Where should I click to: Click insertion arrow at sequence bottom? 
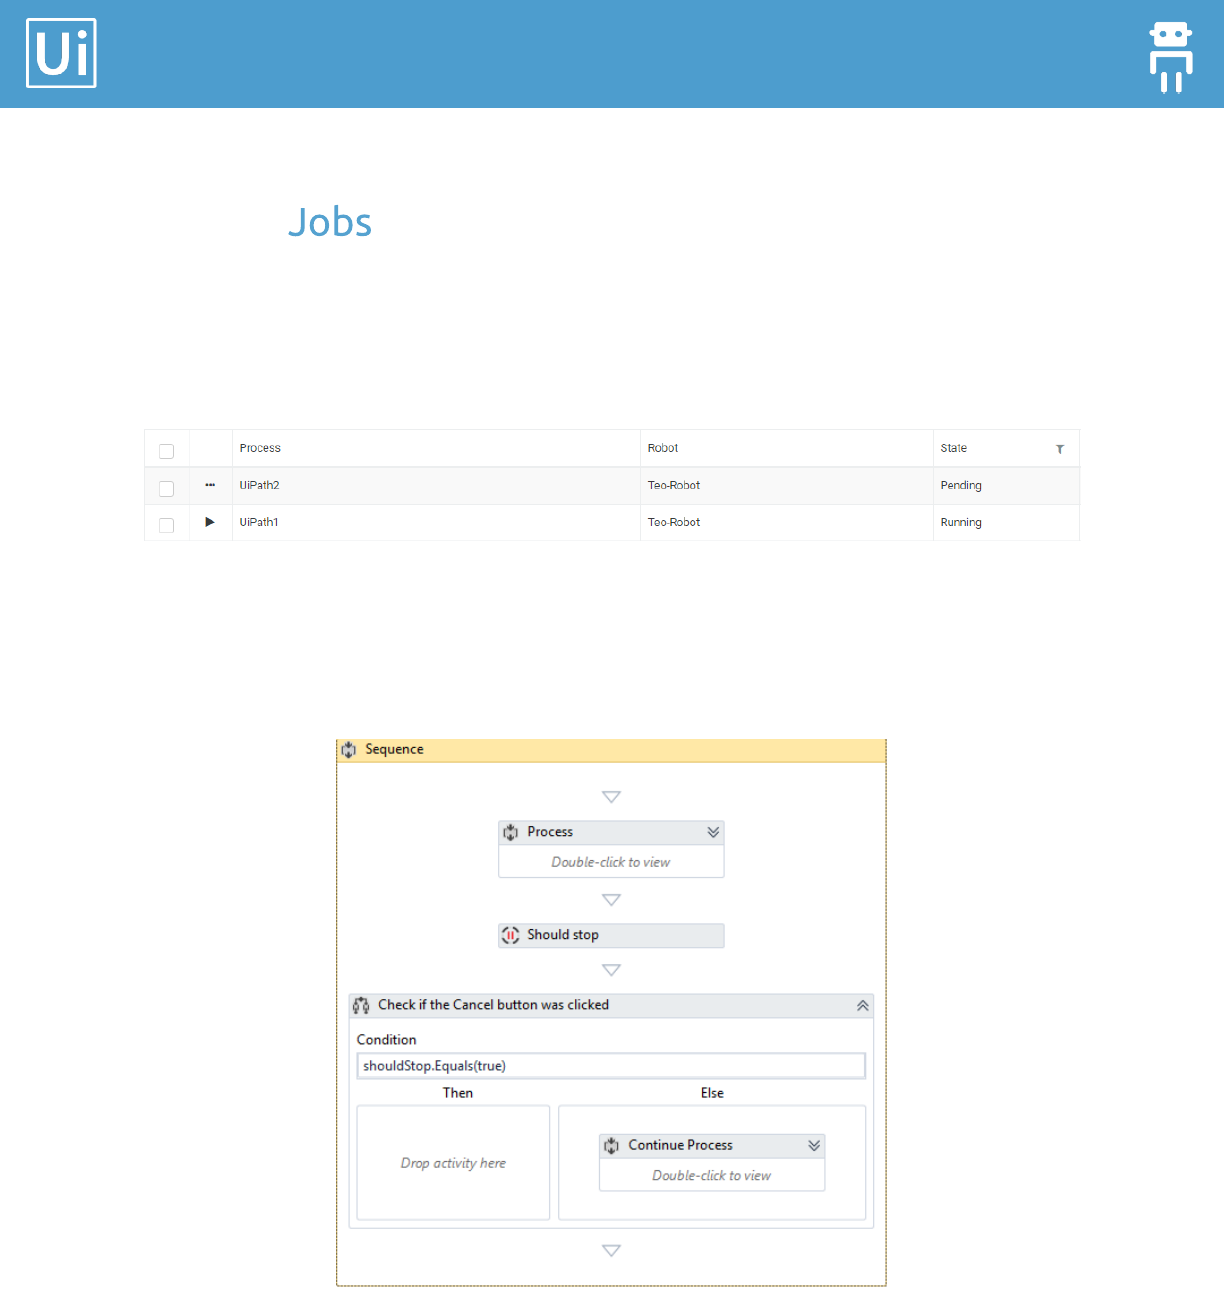point(611,1251)
